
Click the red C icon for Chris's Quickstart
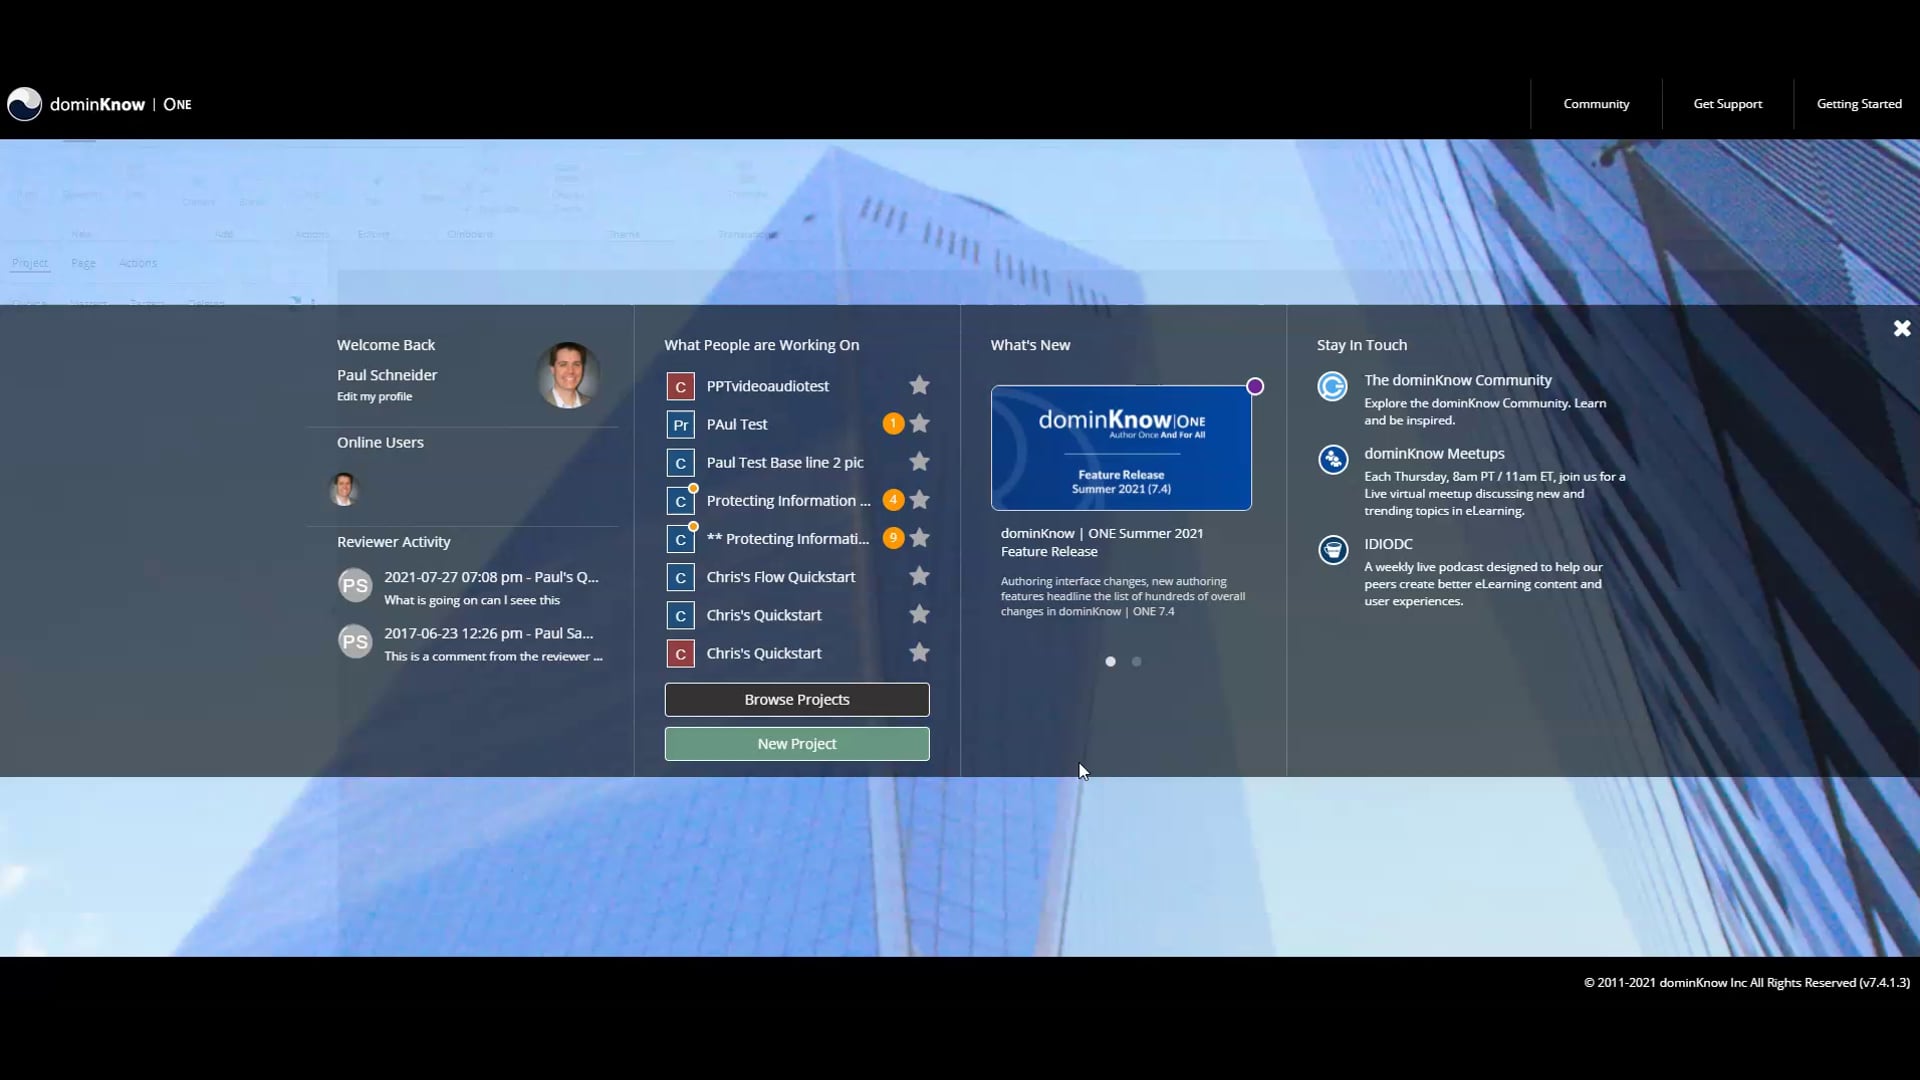680,653
